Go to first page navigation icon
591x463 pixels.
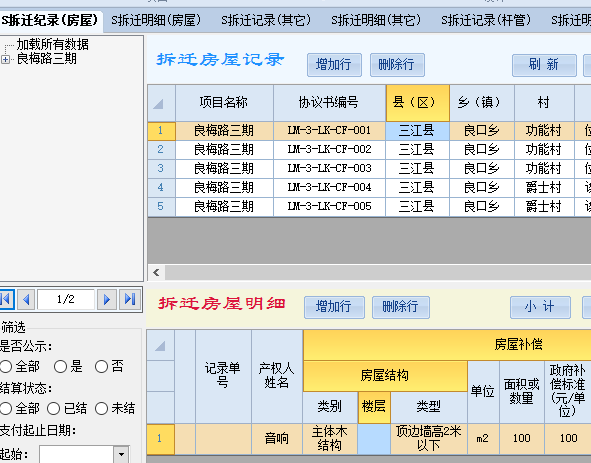[x=6, y=300]
